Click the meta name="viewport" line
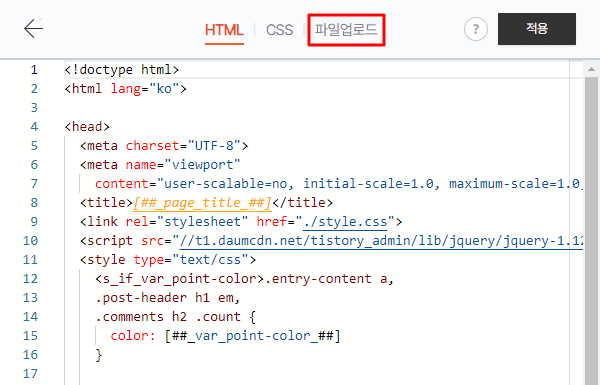 (160, 165)
